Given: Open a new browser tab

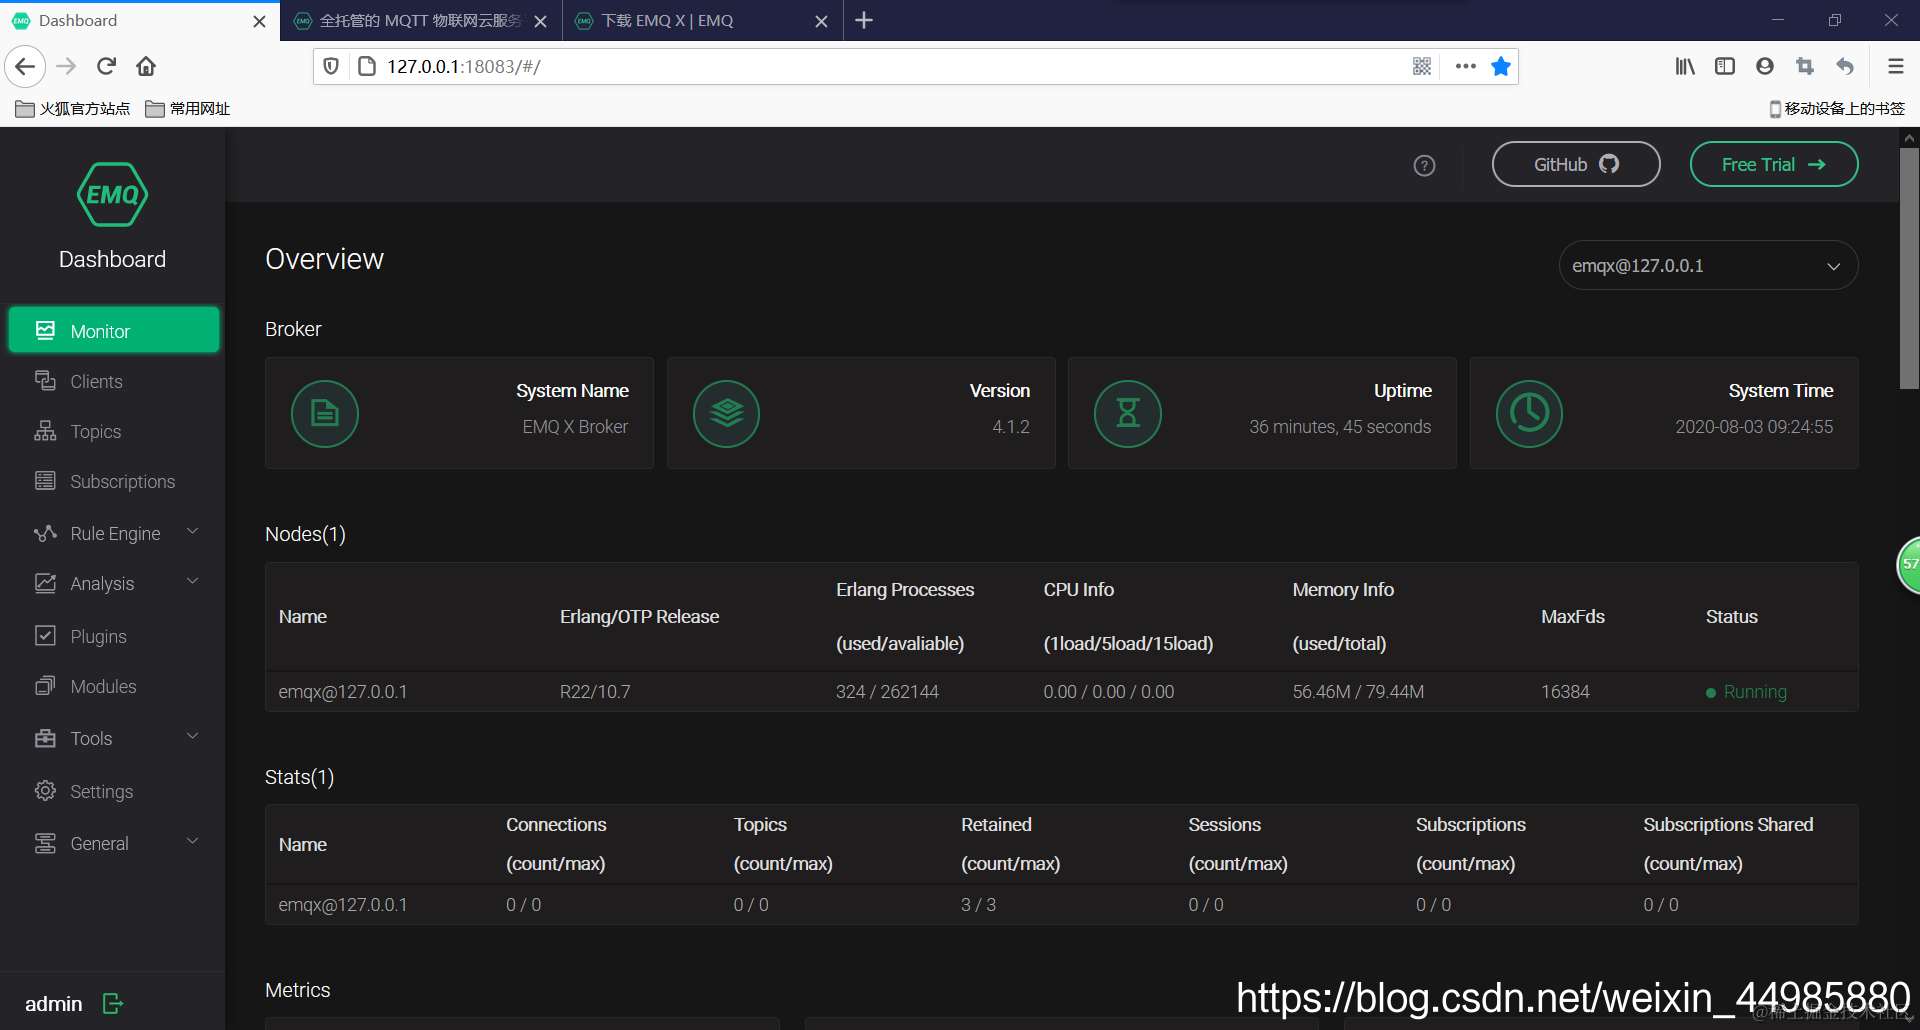Looking at the screenshot, I should point(864,20).
